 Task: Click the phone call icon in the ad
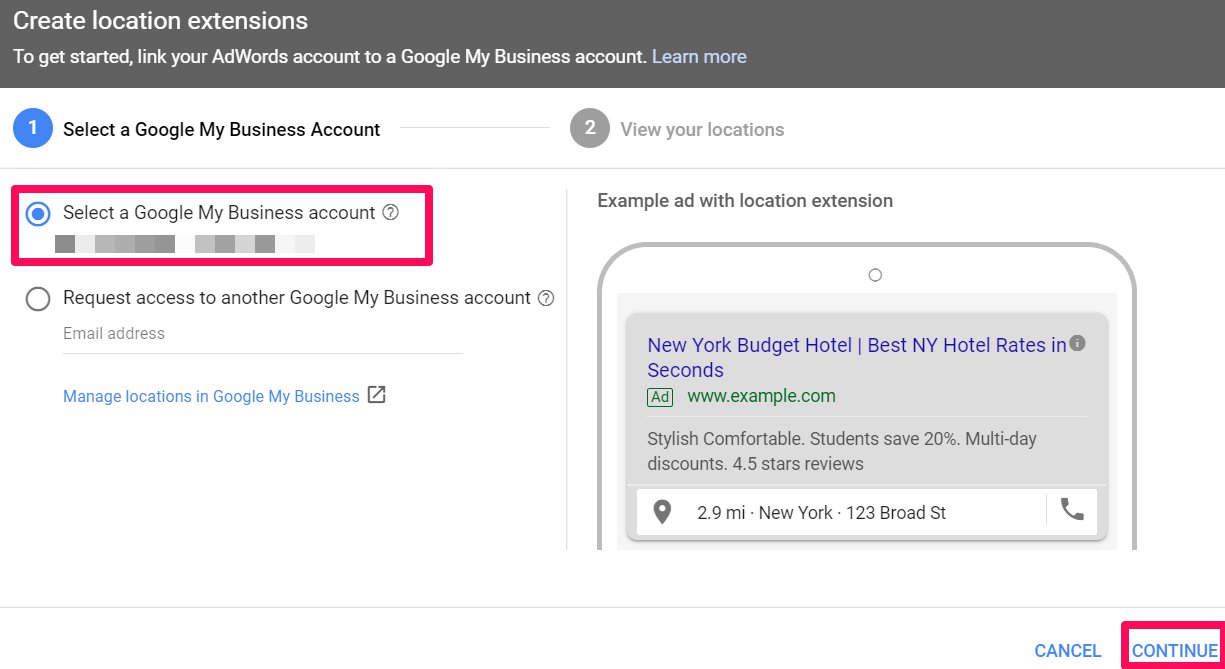pyautogui.click(x=1072, y=510)
